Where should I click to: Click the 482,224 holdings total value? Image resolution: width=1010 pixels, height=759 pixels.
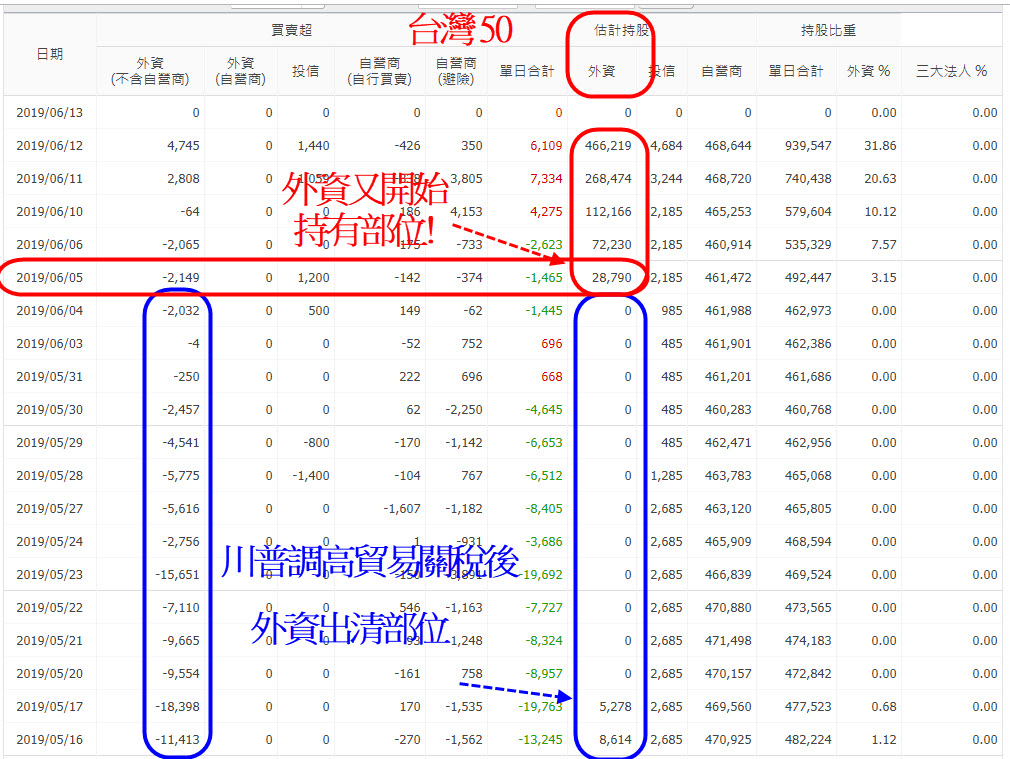tap(808, 740)
